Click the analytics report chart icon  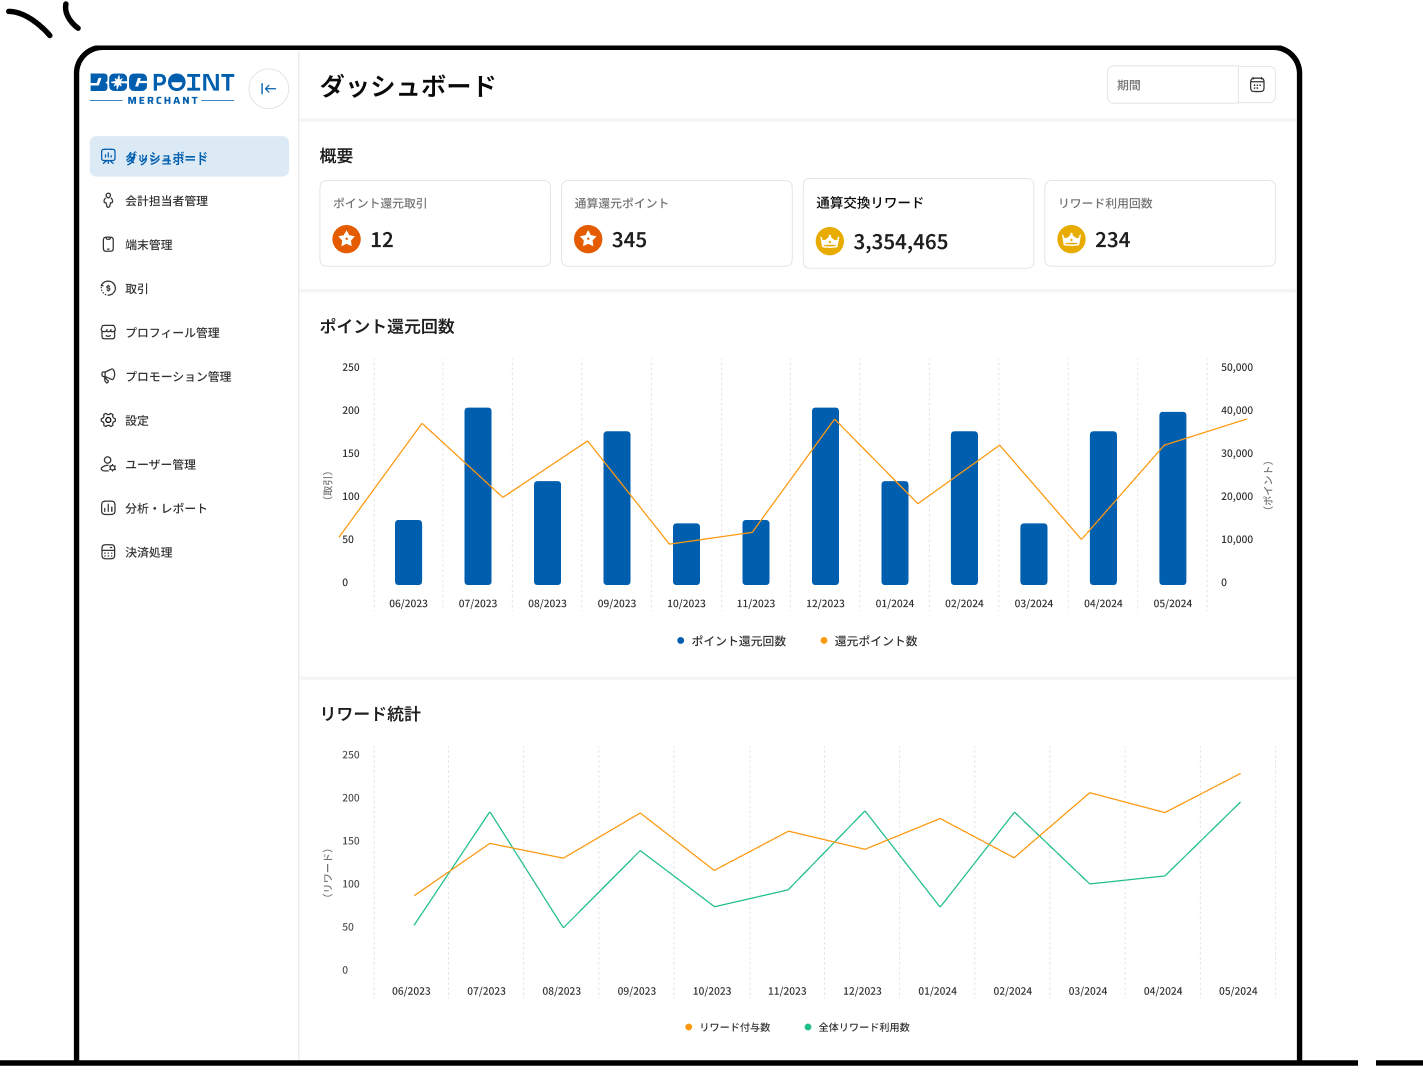pyautogui.click(x=108, y=508)
